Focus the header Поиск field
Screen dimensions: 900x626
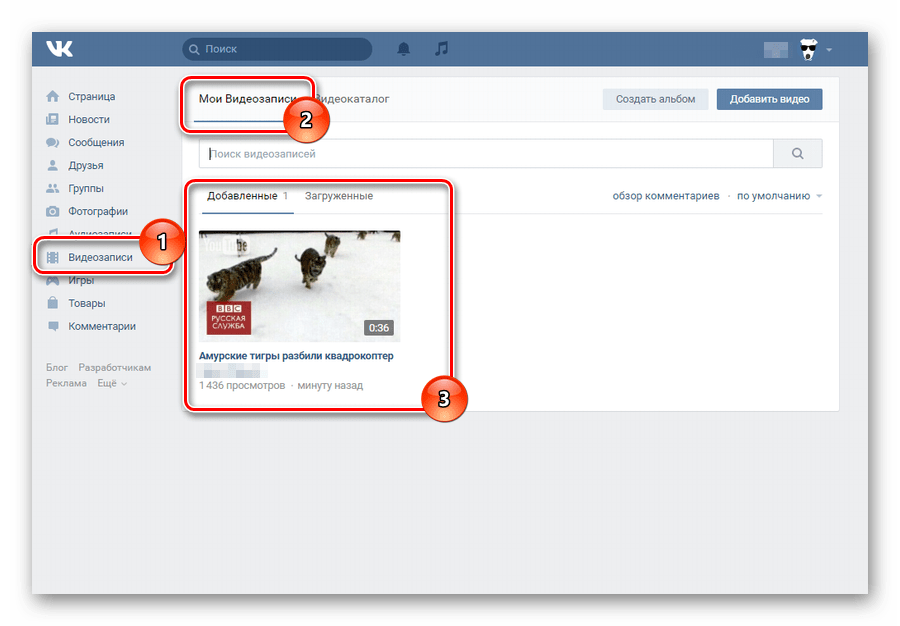[277, 49]
